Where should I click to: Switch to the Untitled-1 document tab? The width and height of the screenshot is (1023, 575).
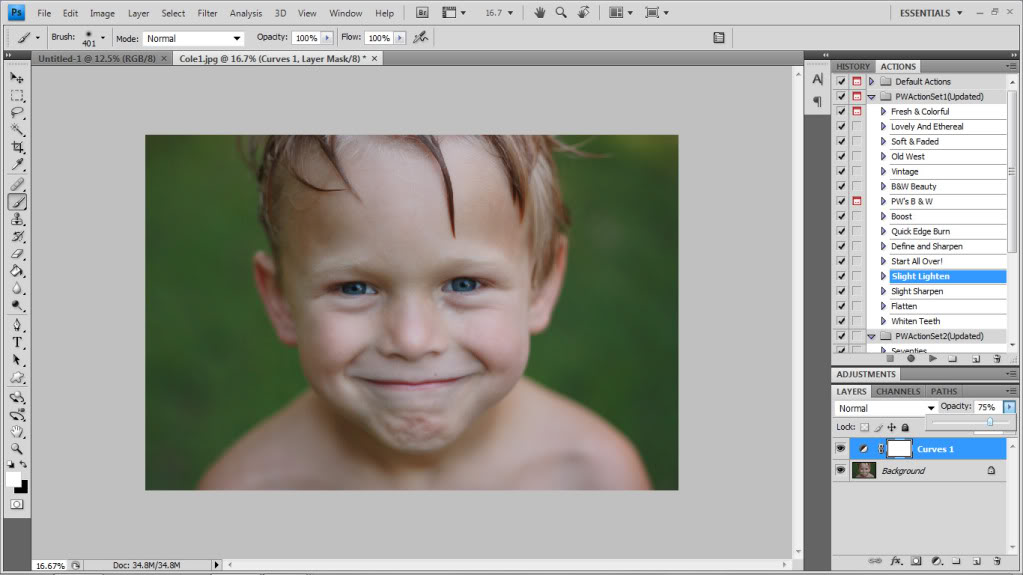[97, 58]
